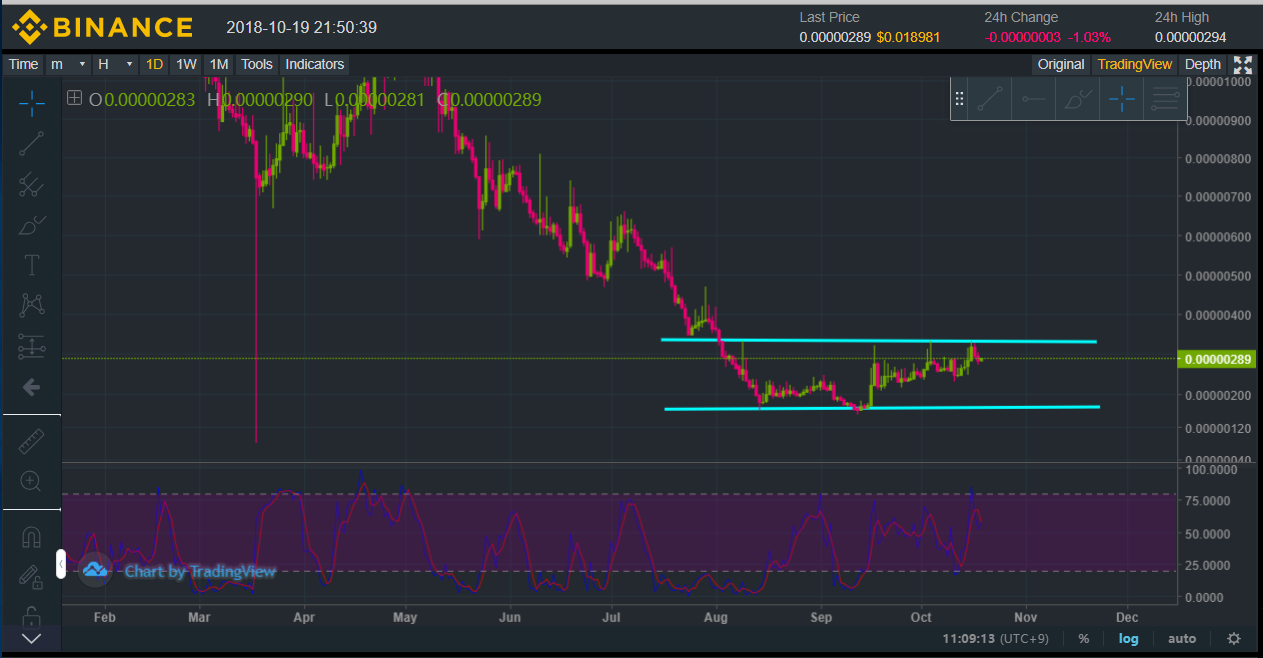Toggle the auto scale option
1263x658 pixels.
coord(1181,639)
